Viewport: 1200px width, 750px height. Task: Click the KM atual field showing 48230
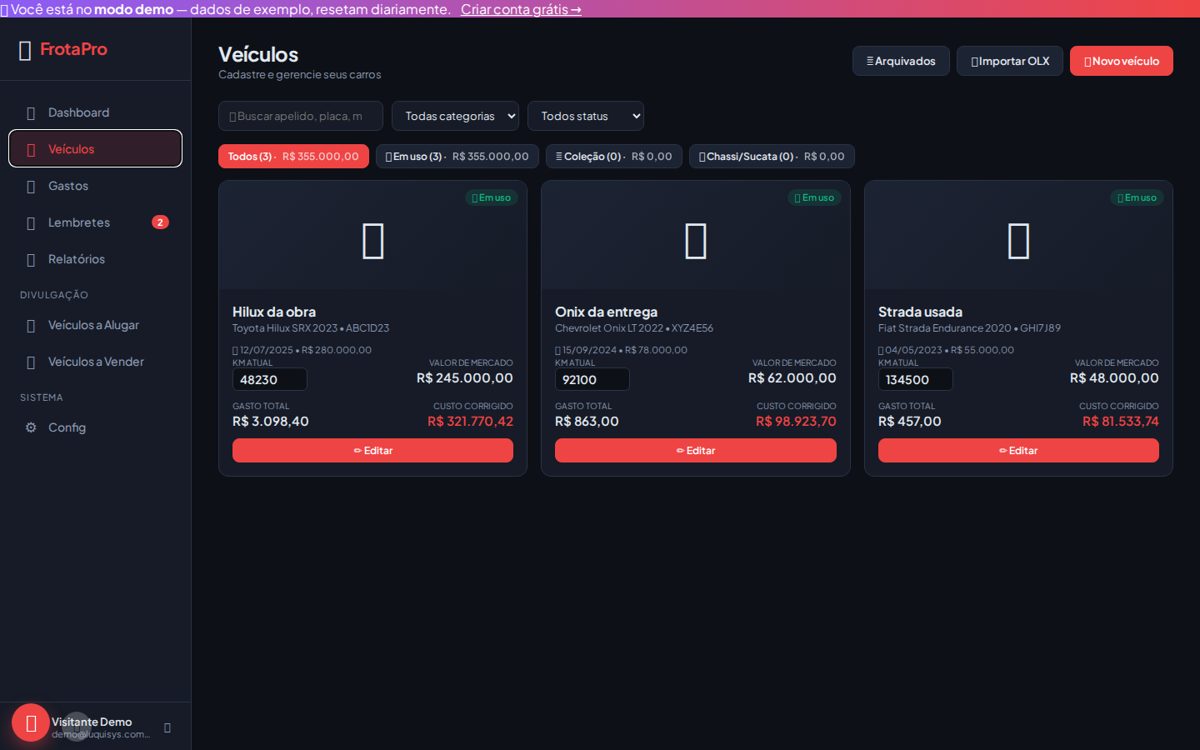[x=270, y=379]
